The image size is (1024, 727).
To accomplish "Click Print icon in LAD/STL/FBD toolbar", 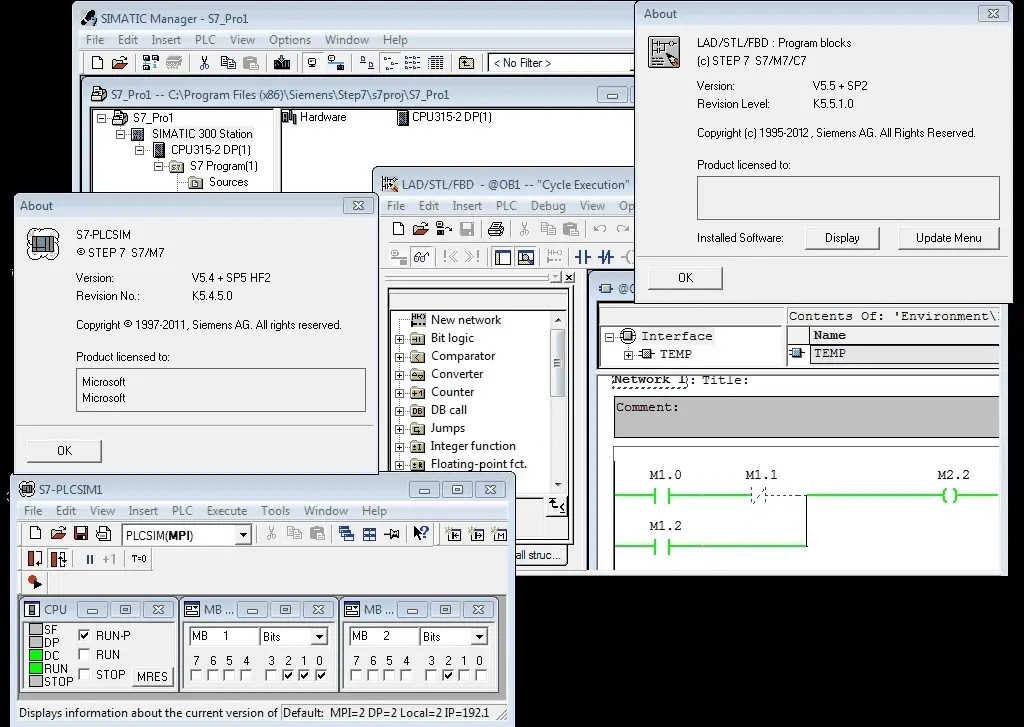I will point(496,229).
